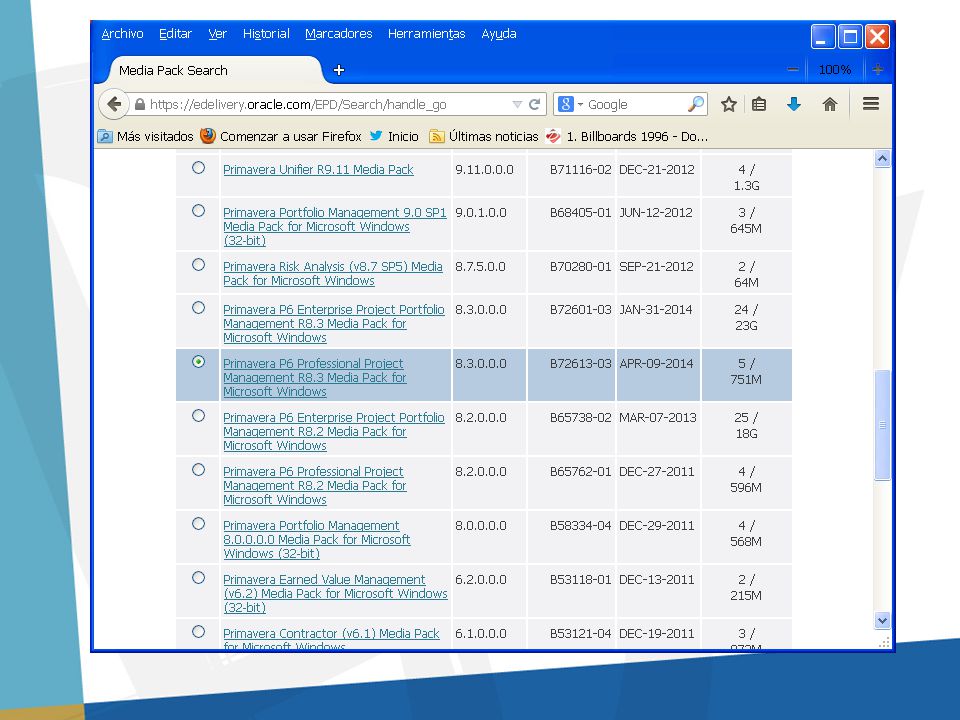Open the Historial menu
960x720 pixels.
click(x=266, y=34)
